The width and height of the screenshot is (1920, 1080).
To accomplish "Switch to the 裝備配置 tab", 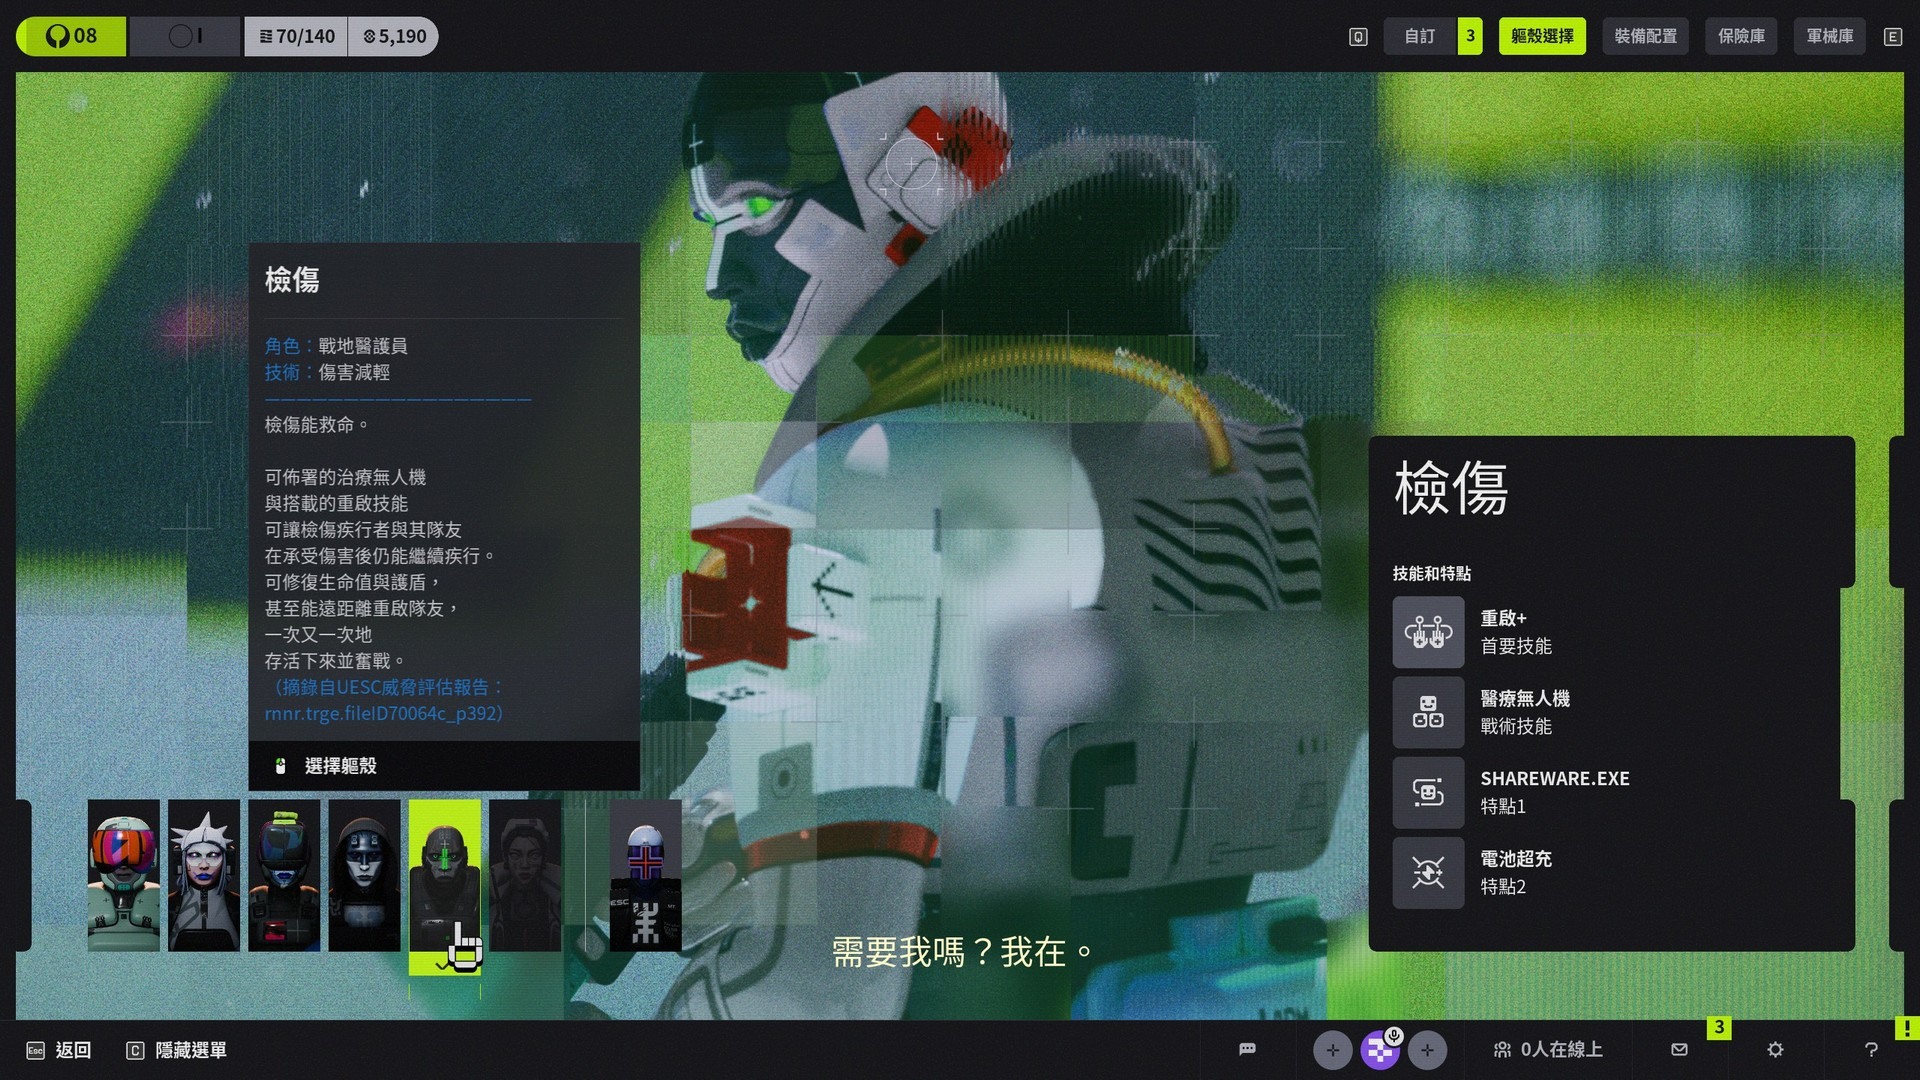I will (x=1645, y=36).
